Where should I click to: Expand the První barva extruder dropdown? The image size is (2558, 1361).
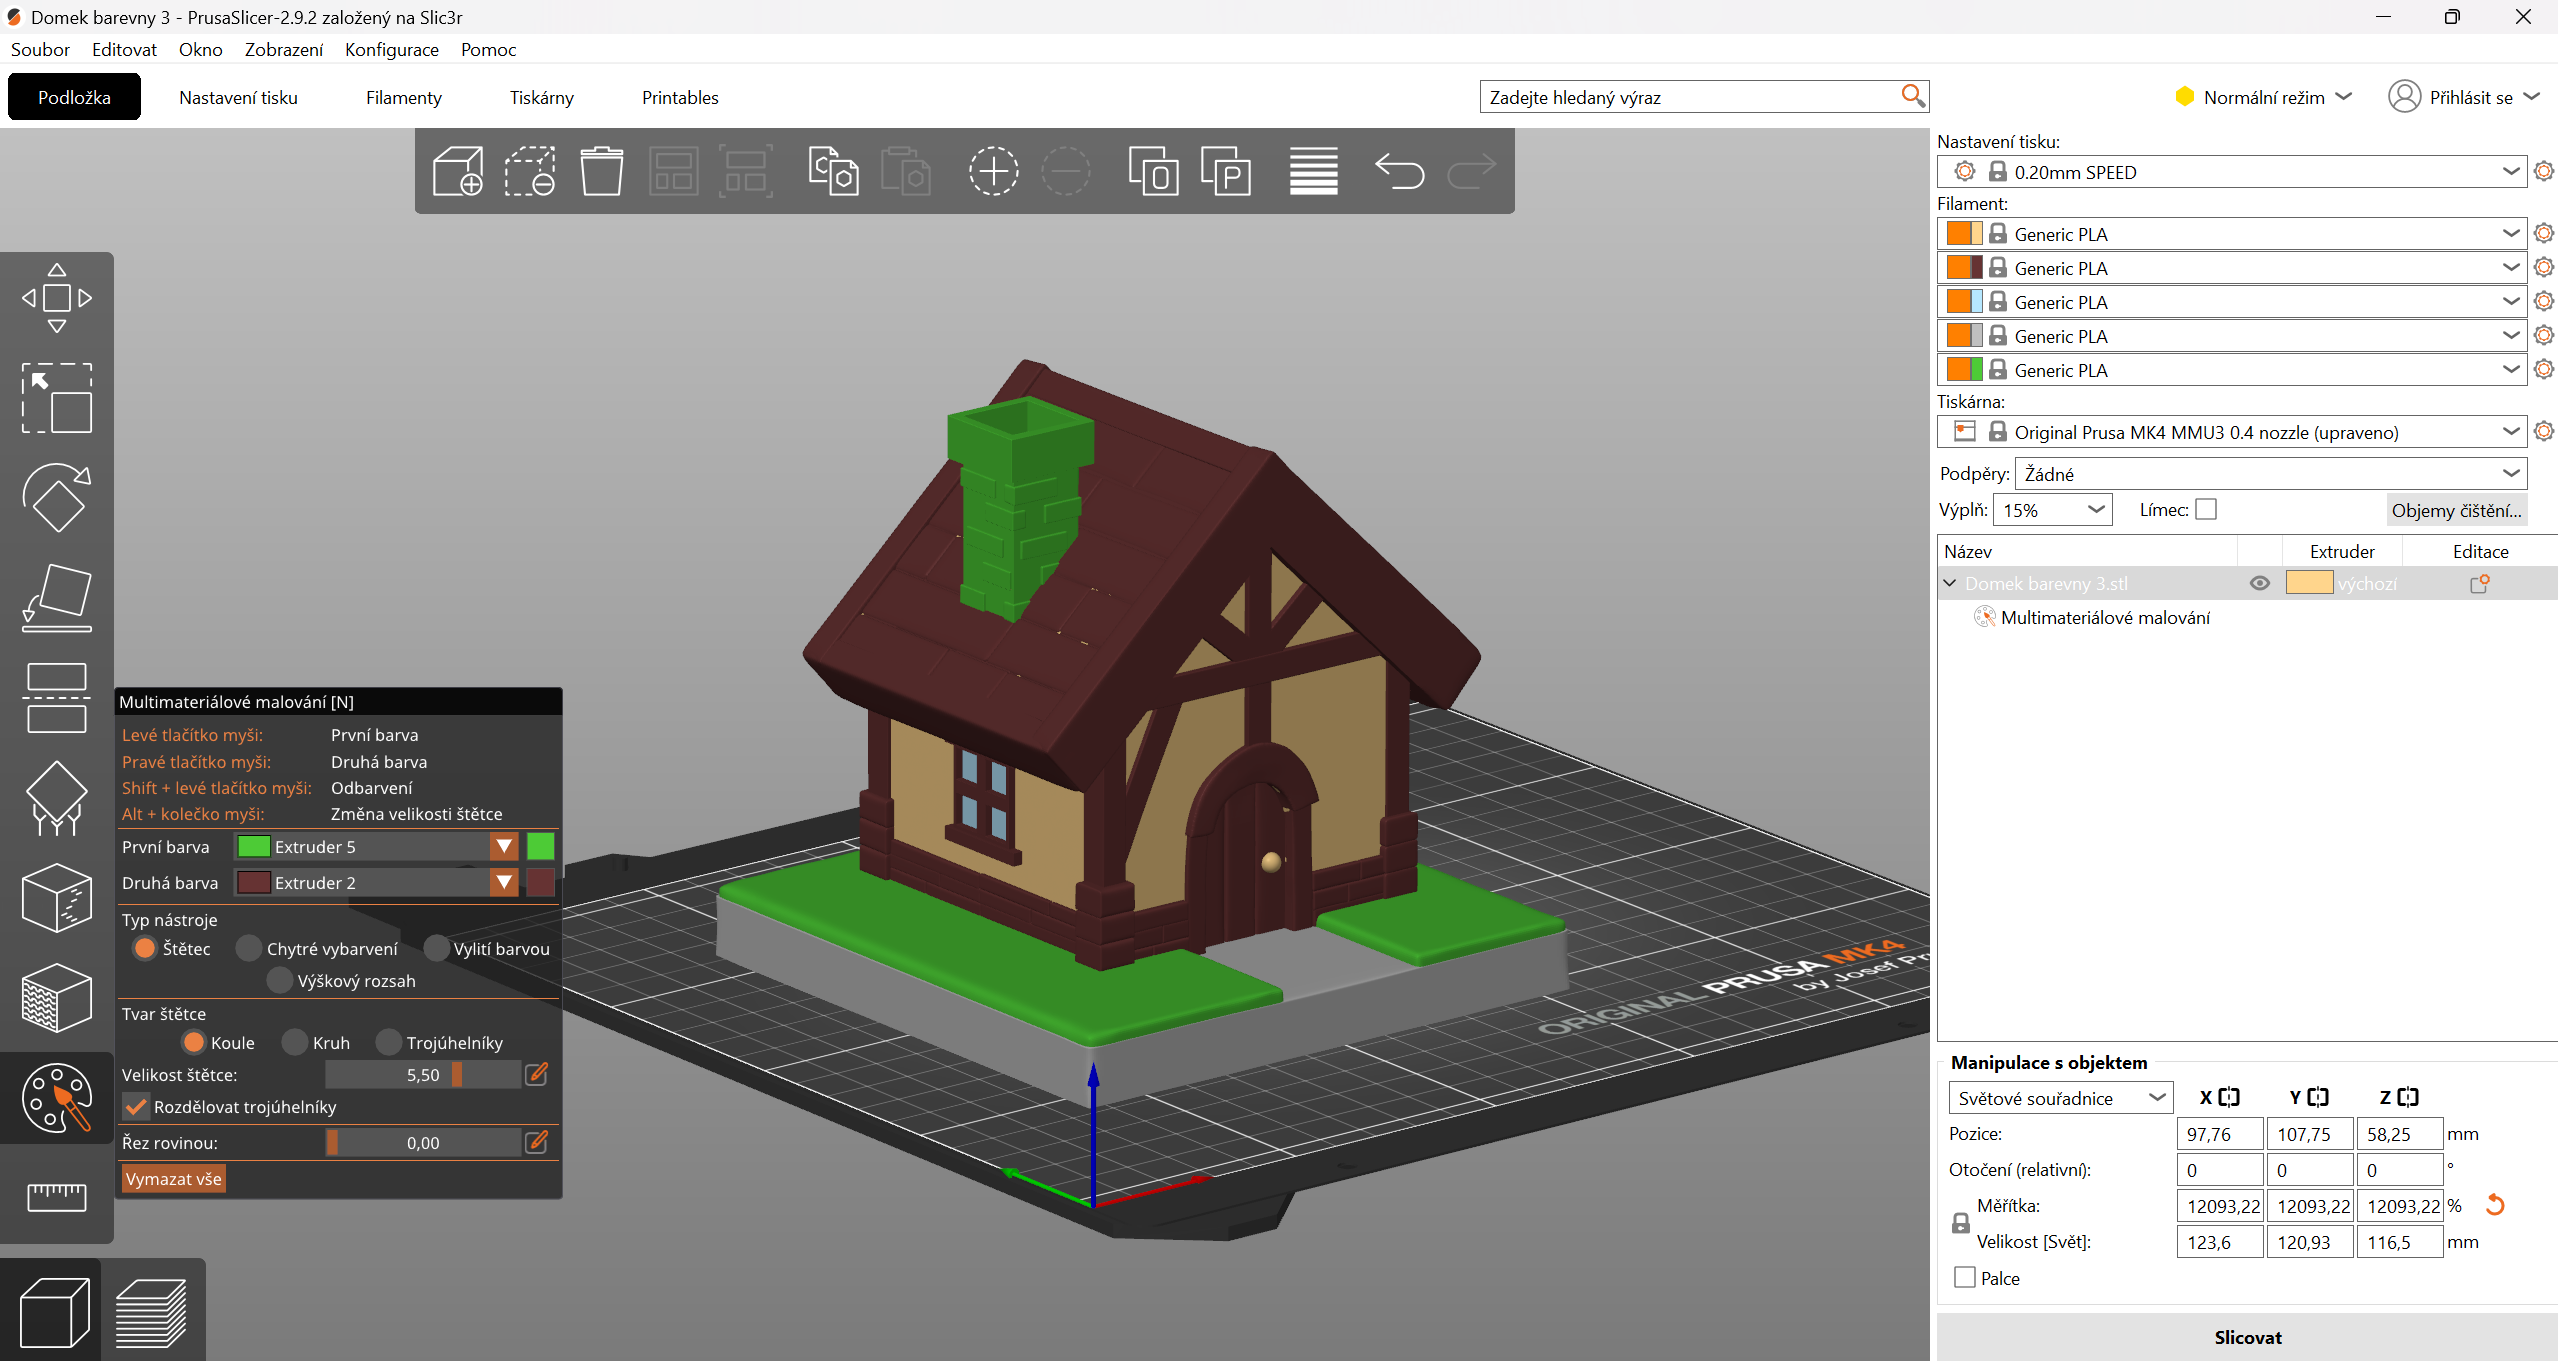(x=504, y=847)
